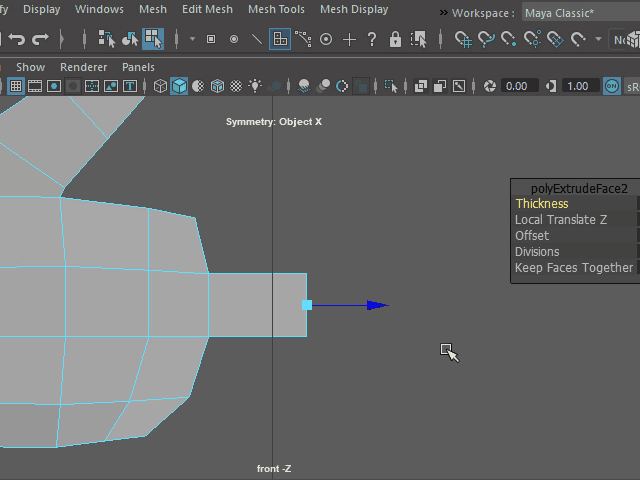Click the Snap to grids magnet icon
The image size is (640, 480).
pos(463,39)
